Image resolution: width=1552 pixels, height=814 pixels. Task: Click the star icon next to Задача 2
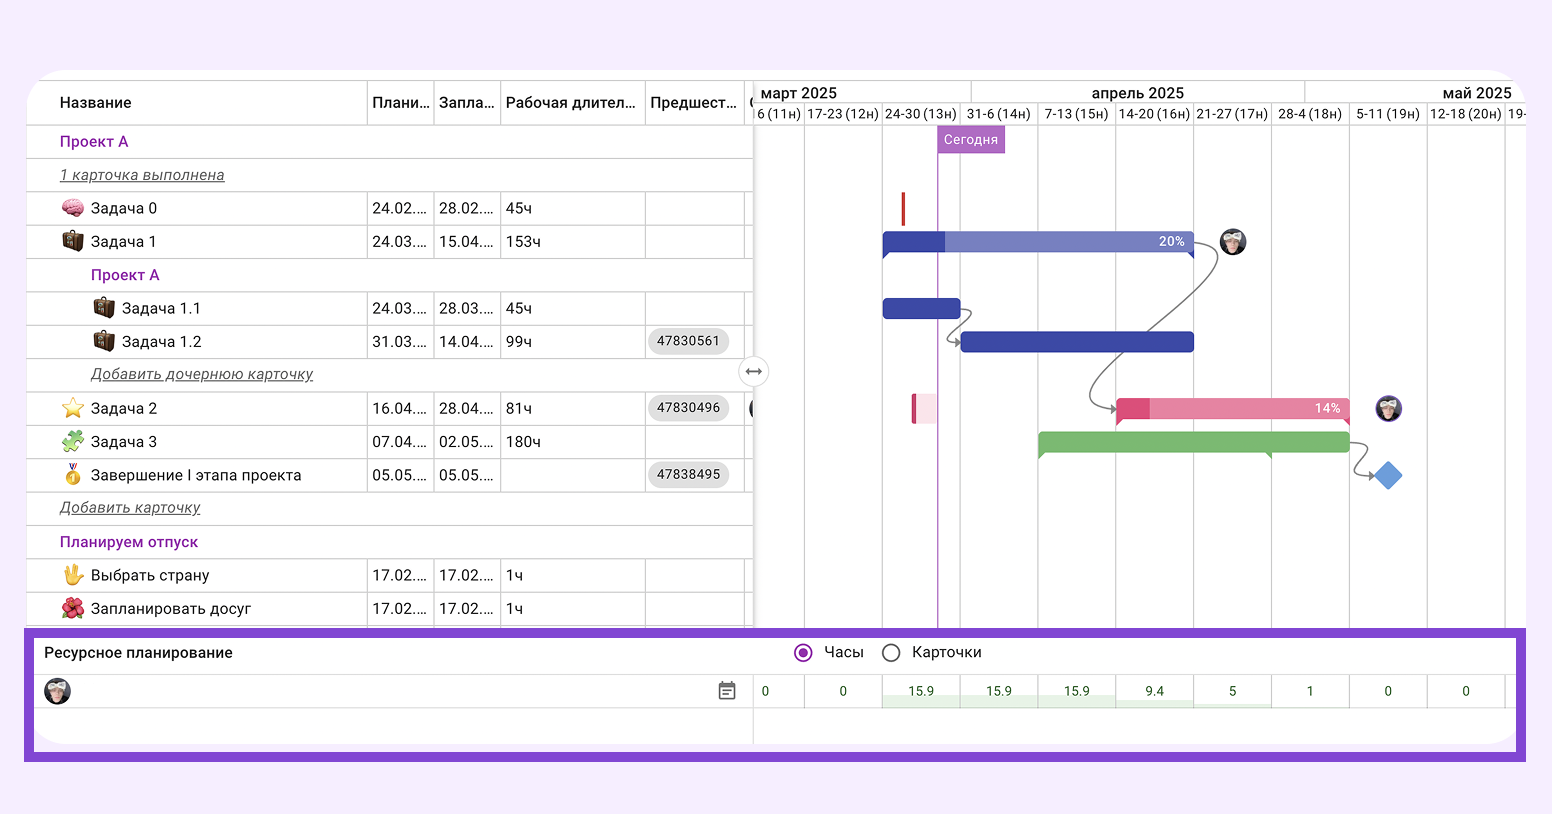click(x=73, y=408)
